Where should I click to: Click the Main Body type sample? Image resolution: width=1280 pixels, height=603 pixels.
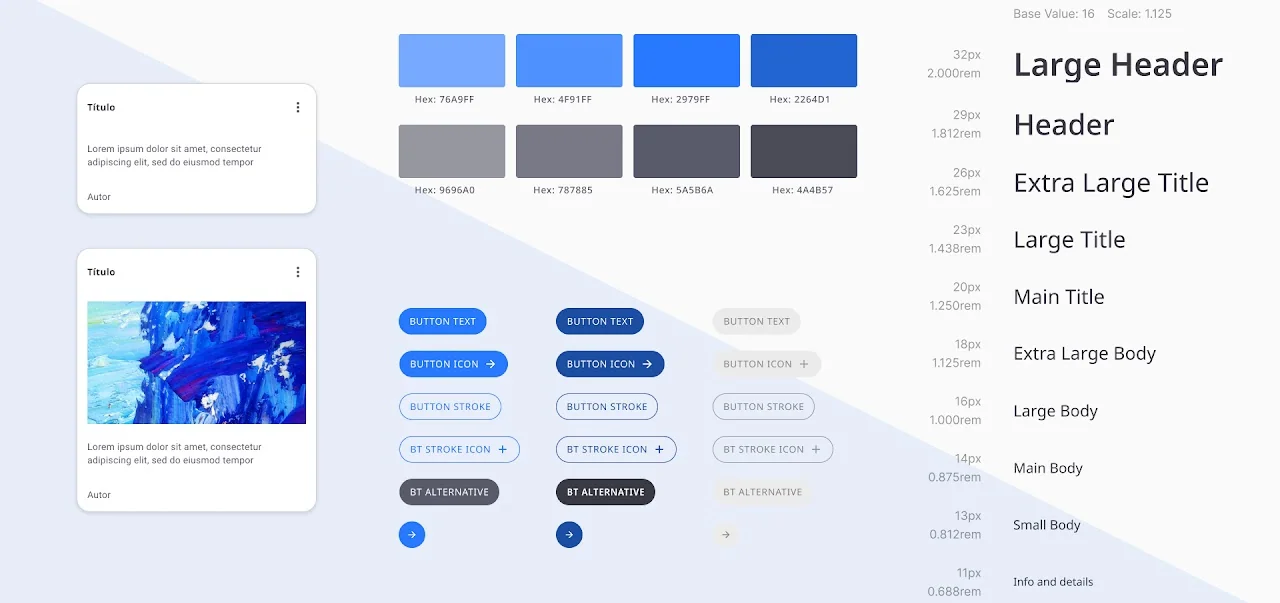(1048, 468)
